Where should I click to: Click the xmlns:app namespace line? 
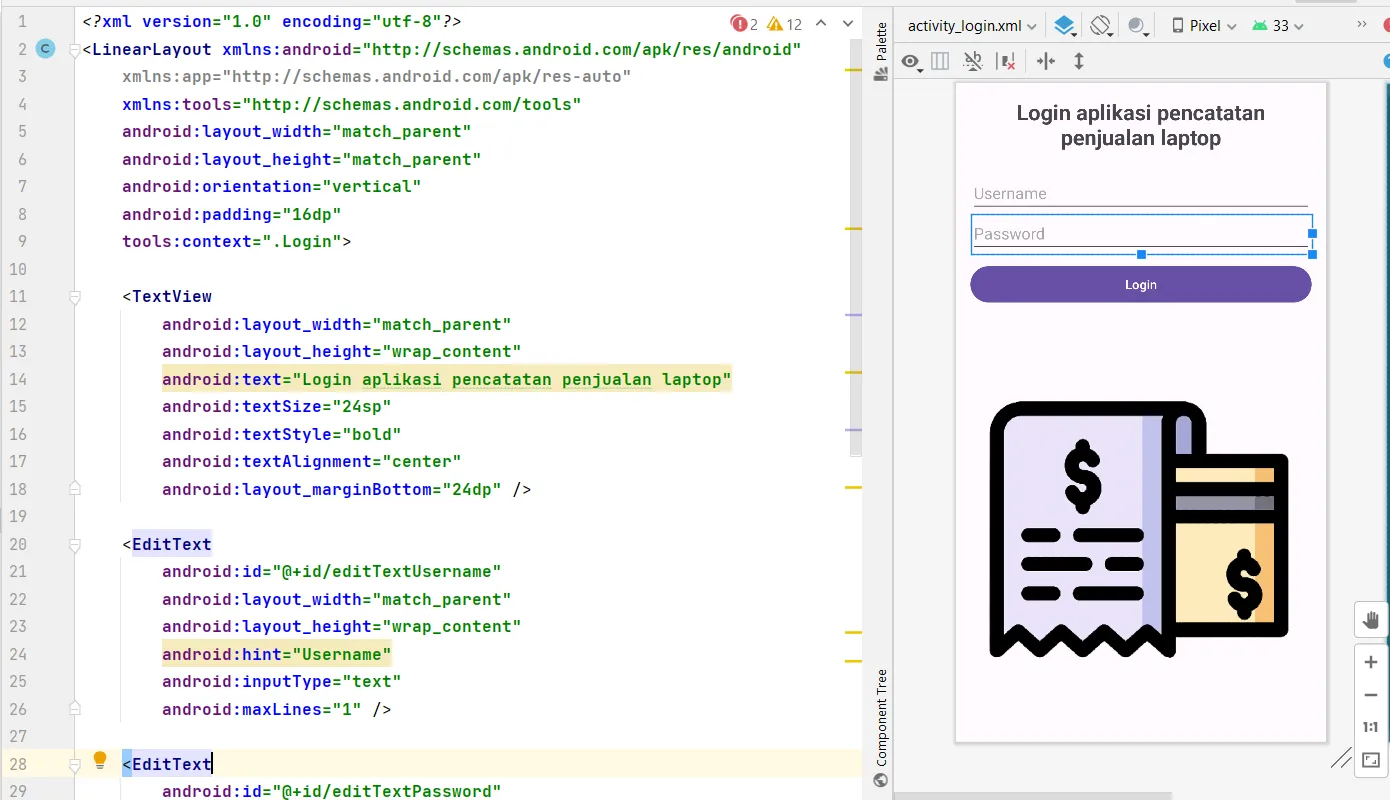click(377, 76)
